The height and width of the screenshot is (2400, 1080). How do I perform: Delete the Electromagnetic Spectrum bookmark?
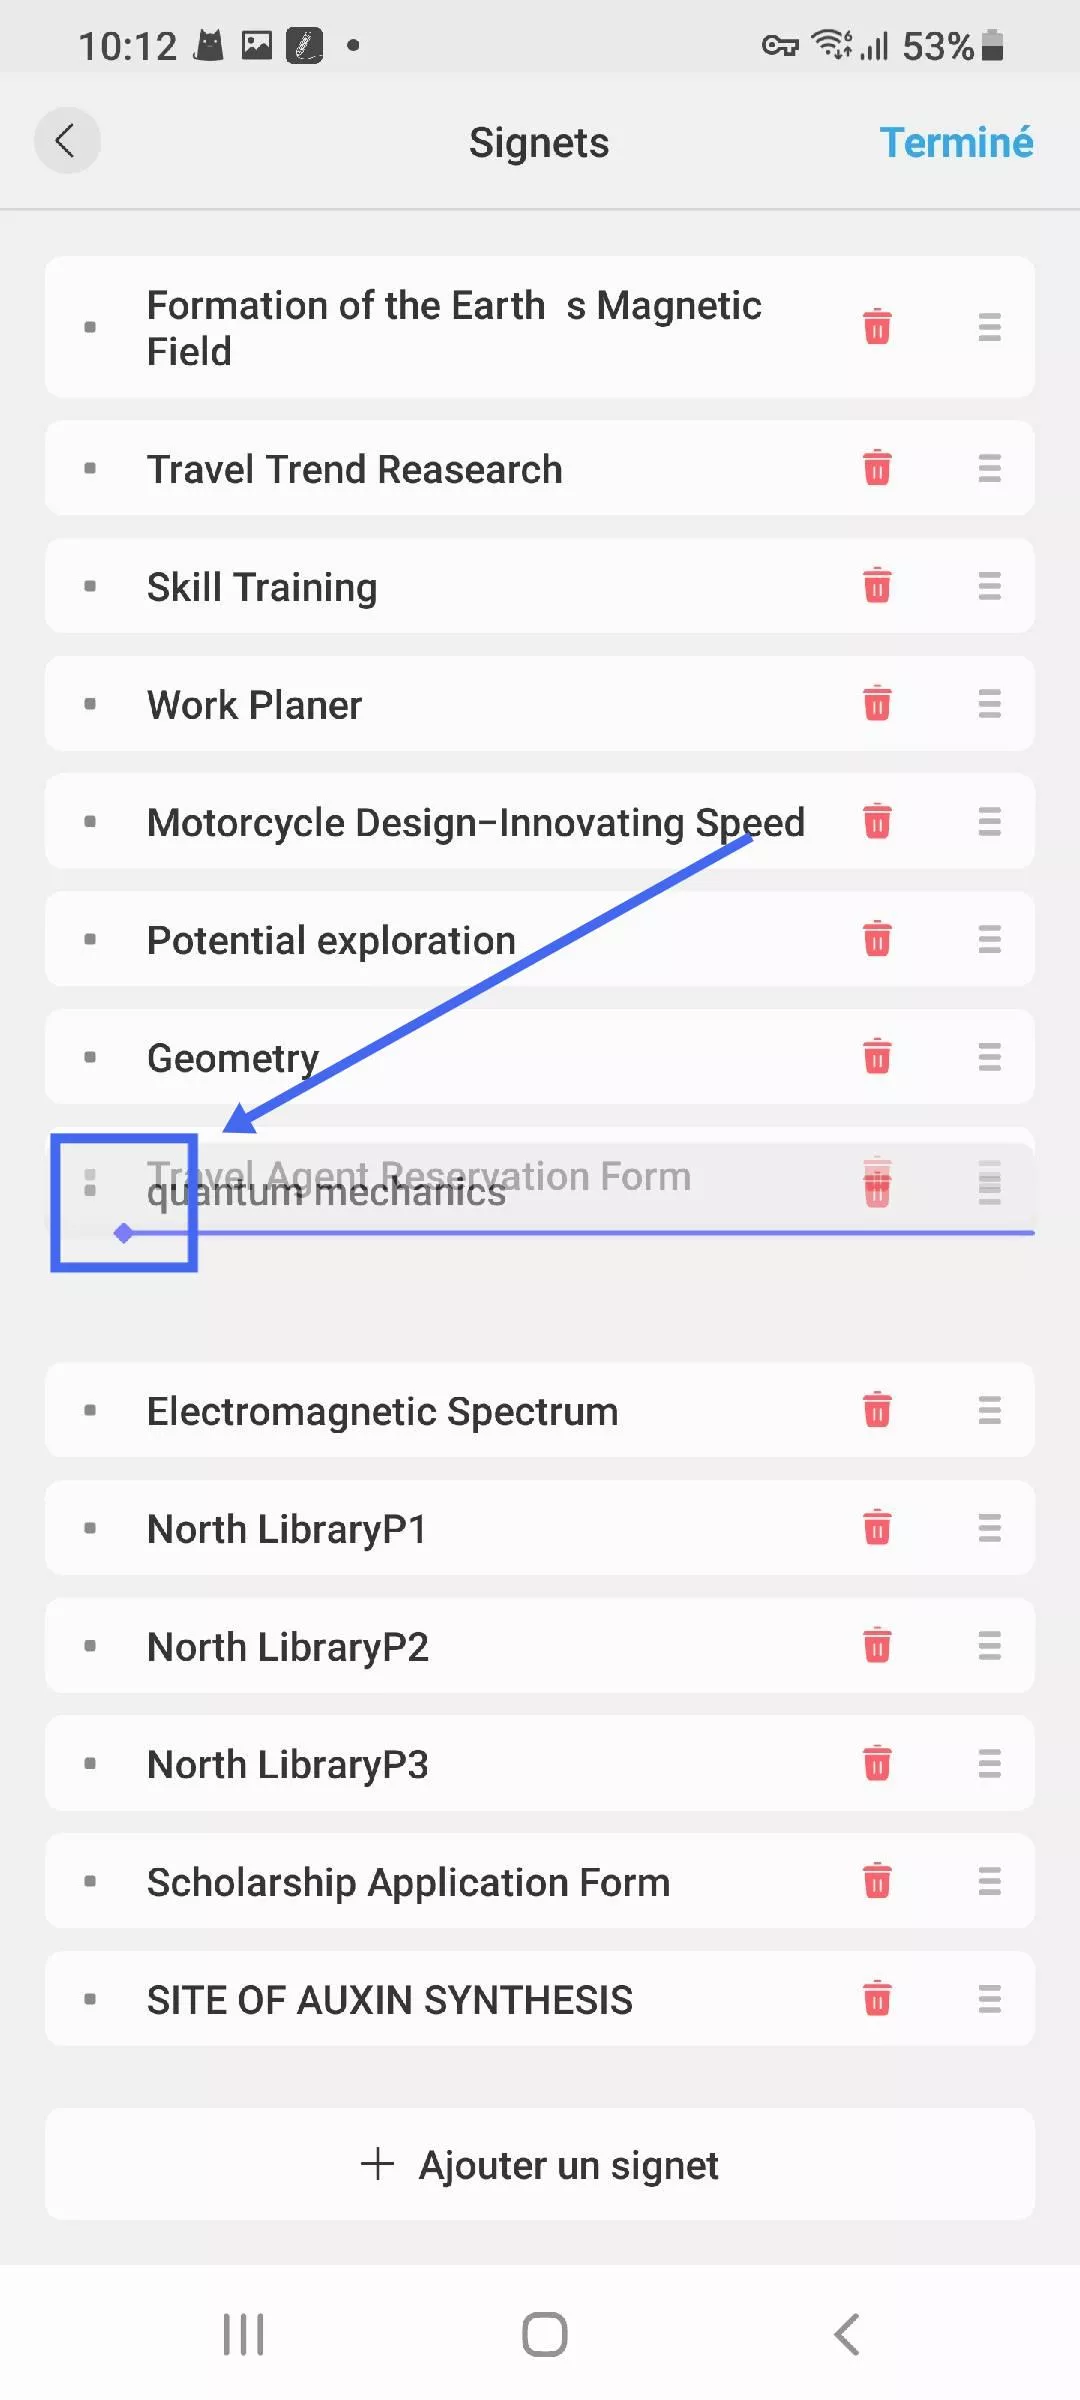[877, 1410]
